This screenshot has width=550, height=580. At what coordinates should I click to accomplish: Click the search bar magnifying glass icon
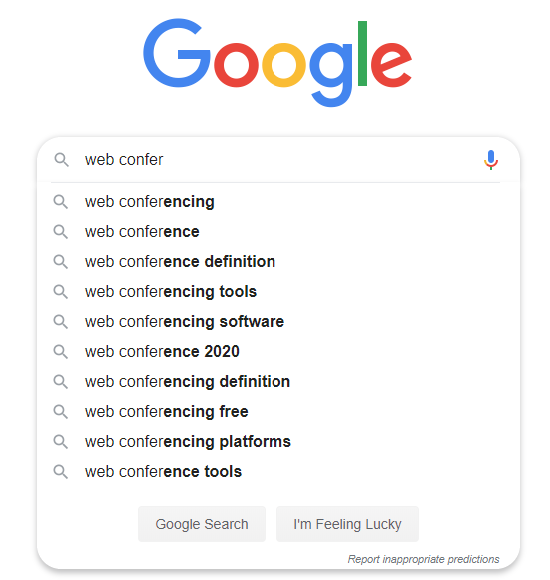(x=61, y=160)
